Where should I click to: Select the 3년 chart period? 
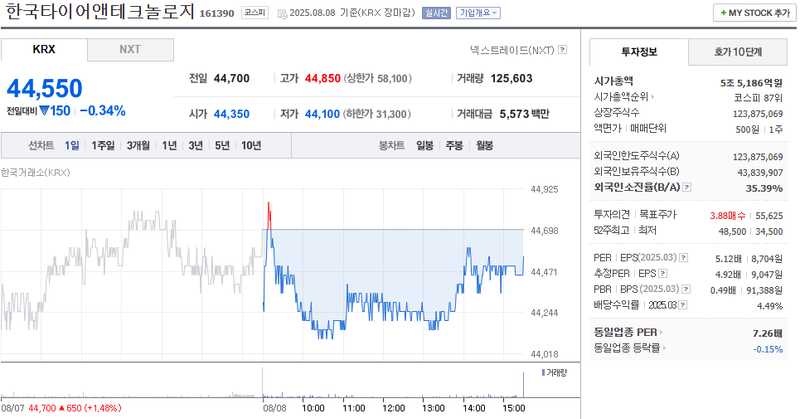click(x=196, y=146)
